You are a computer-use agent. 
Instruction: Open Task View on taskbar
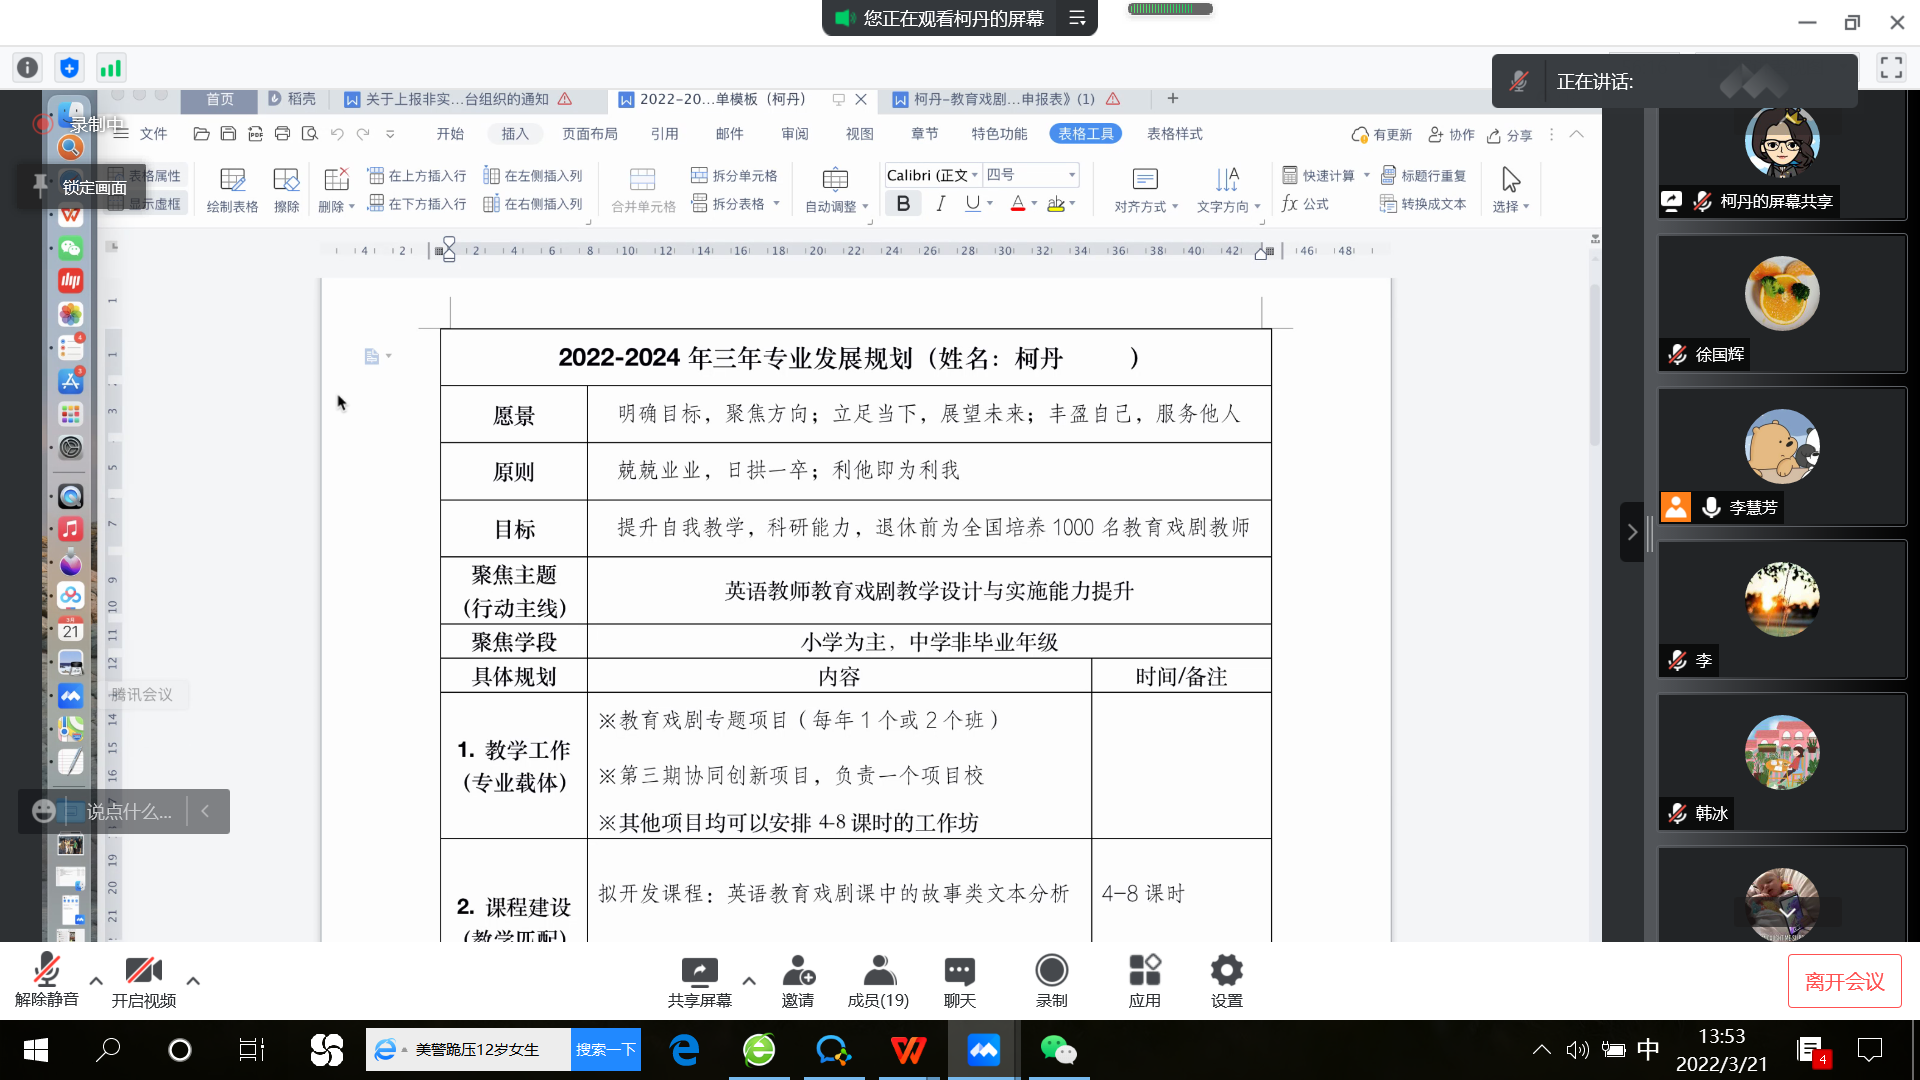pos(251,1050)
